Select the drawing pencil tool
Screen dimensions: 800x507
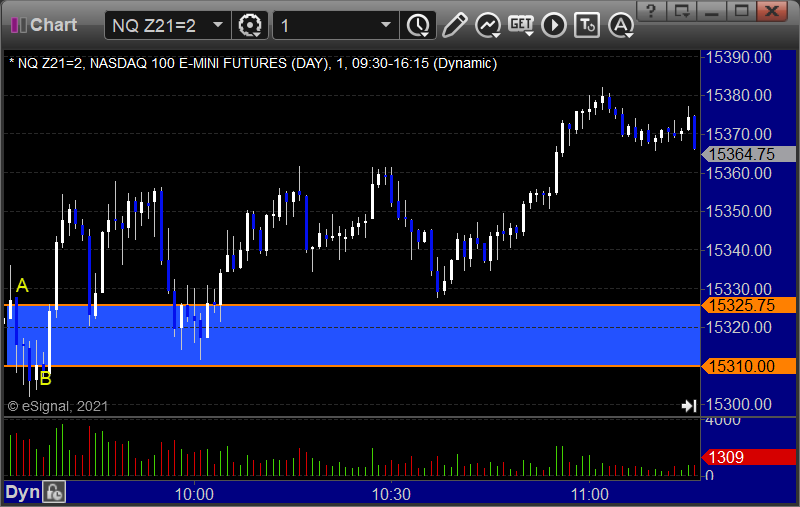coord(455,25)
